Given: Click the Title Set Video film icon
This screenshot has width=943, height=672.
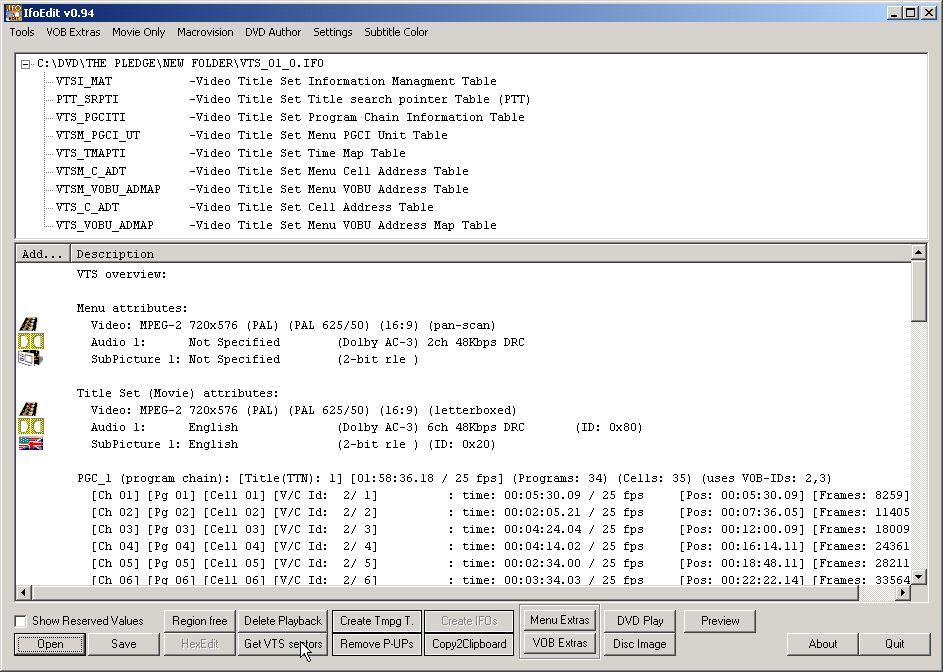Looking at the screenshot, I should tap(29, 410).
